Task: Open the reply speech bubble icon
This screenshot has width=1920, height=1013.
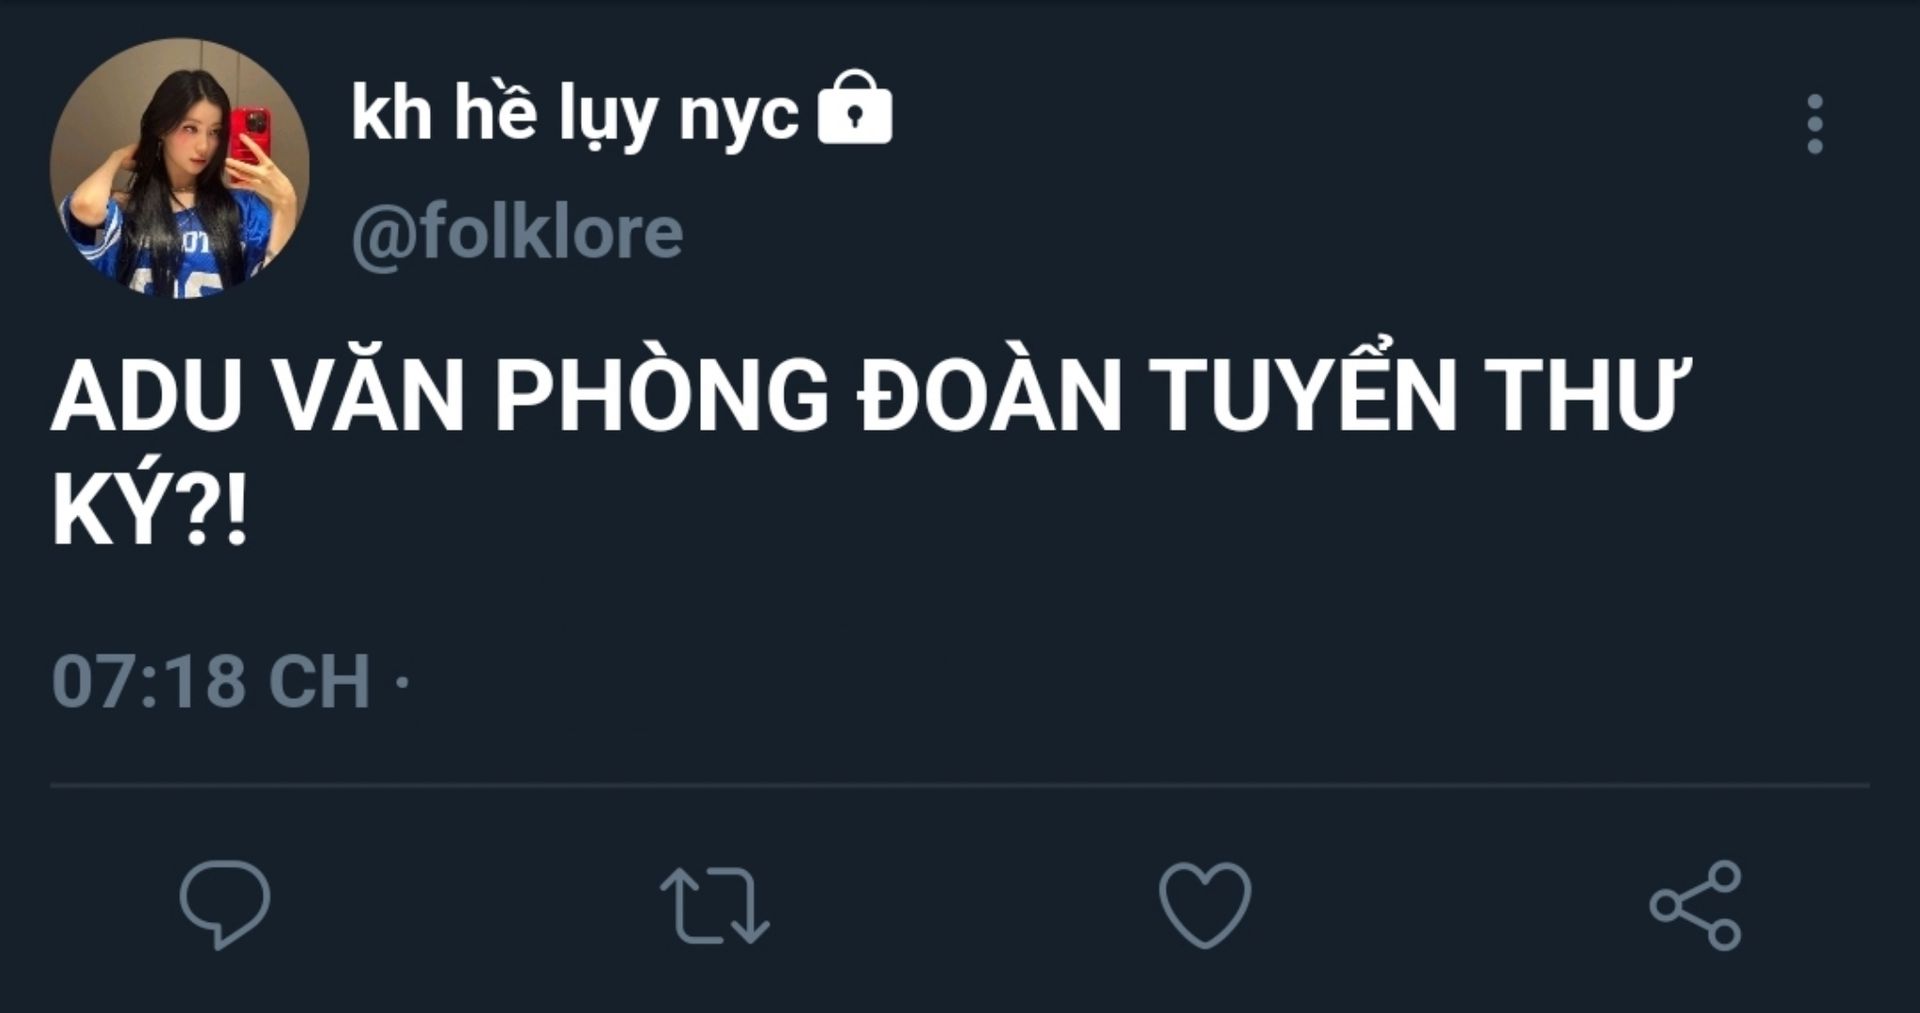Action: (224, 904)
